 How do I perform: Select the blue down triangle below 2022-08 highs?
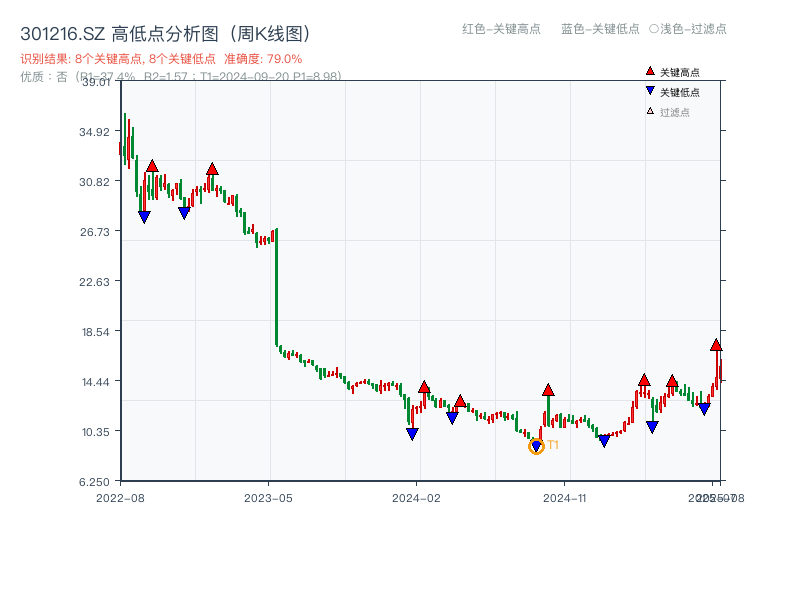click(143, 216)
